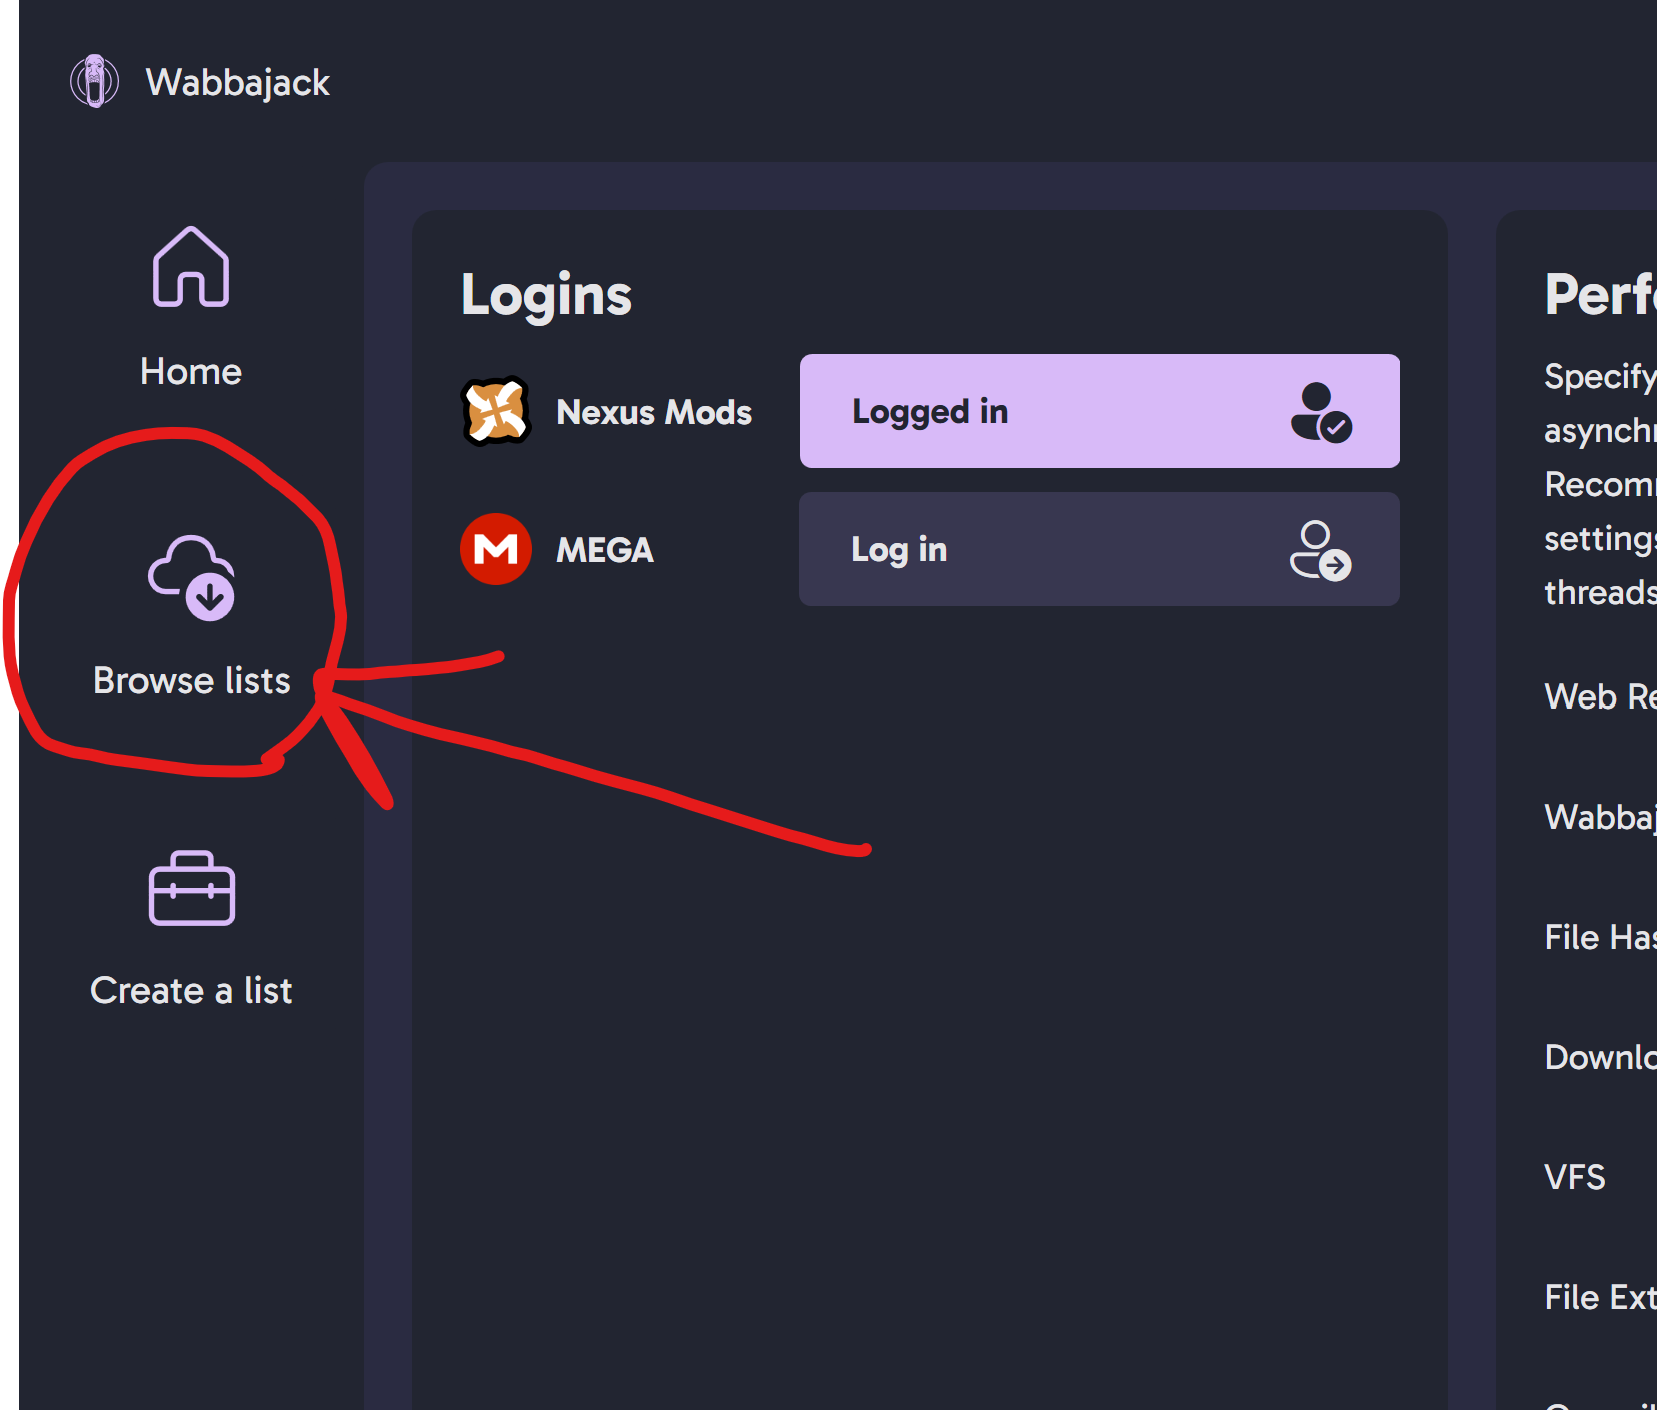
Task: Click the MEGA Log in button
Action: click(1100, 549)
